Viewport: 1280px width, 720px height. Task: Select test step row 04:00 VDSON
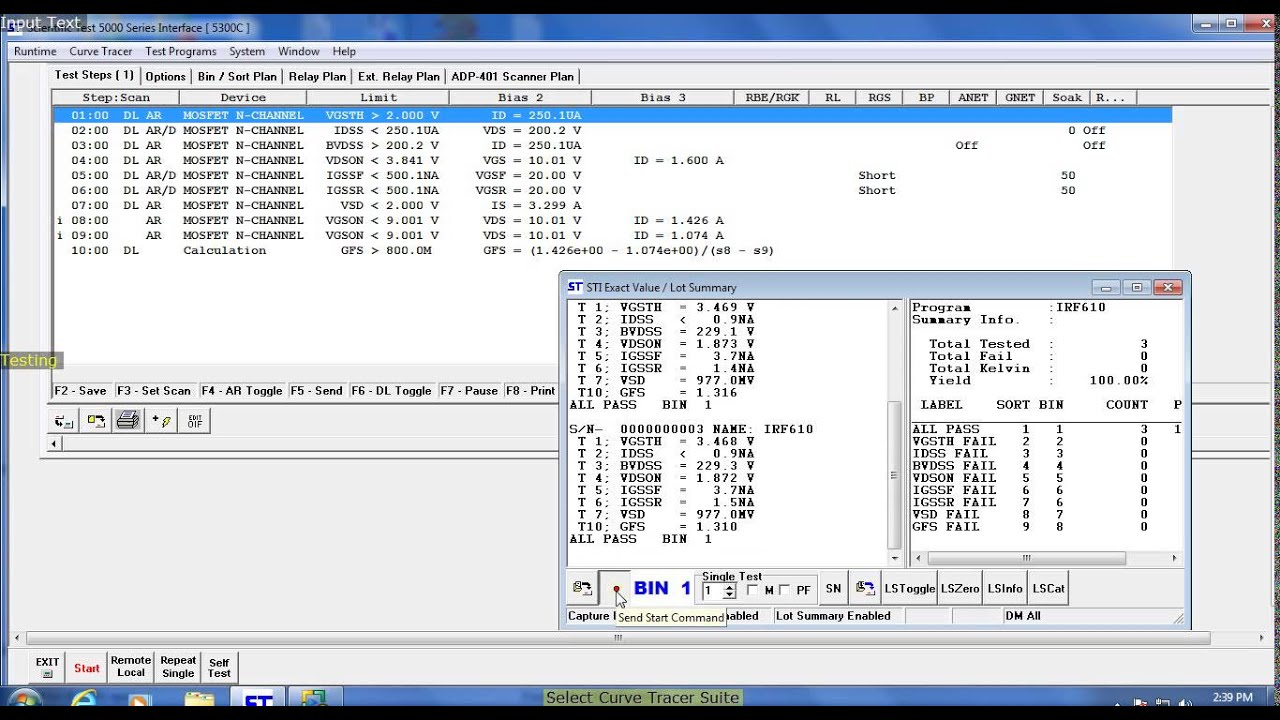click(612, 160)
